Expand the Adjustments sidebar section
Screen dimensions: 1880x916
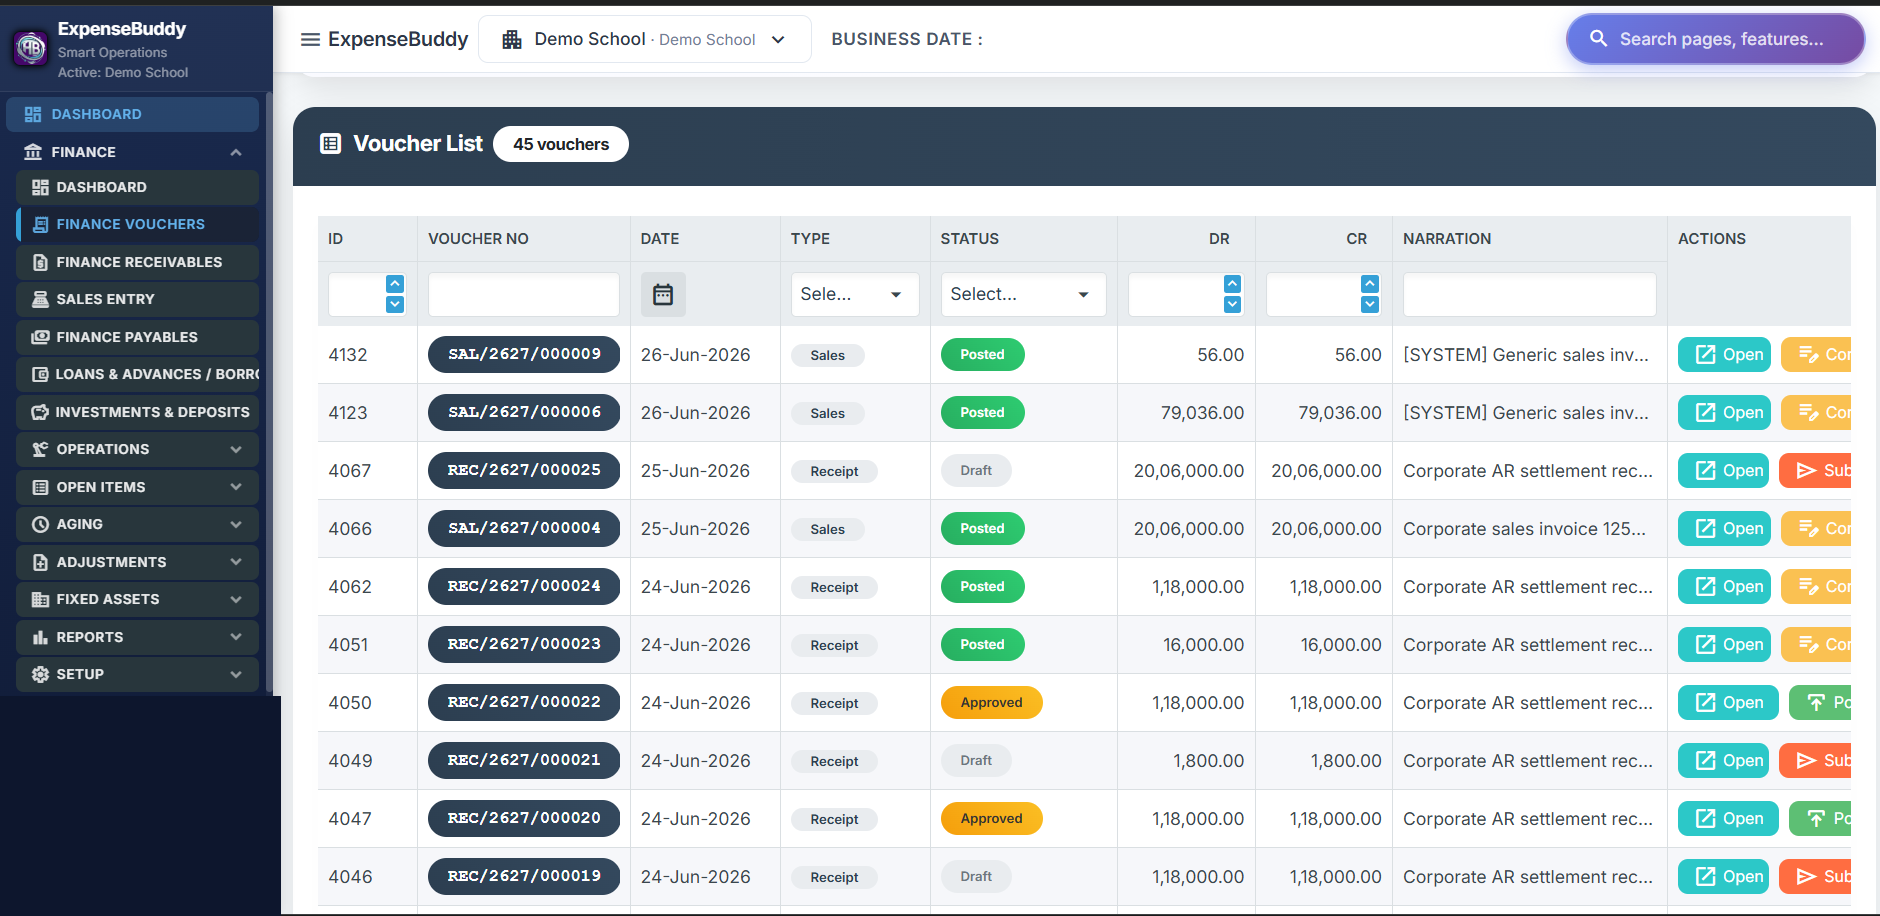[236, 562]
